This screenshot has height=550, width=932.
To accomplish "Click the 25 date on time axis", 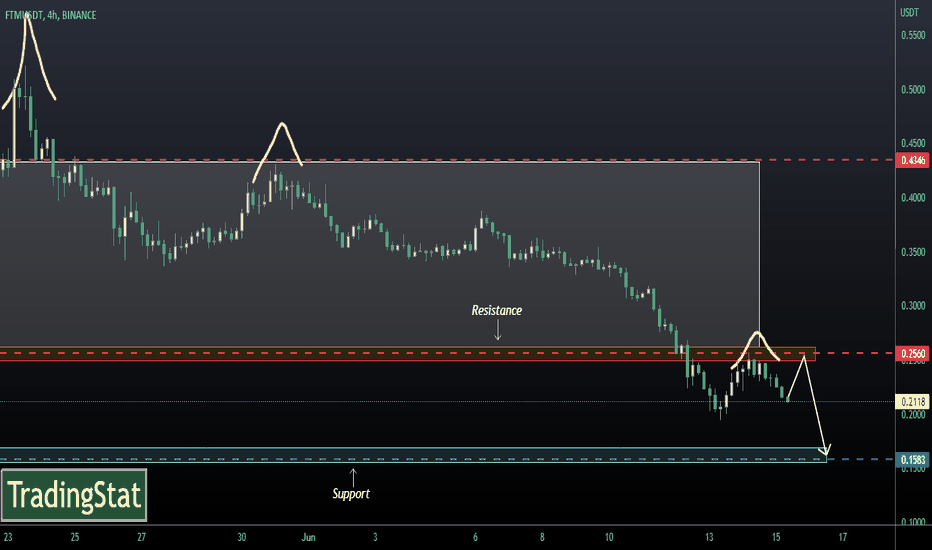I will pos(75,538).
